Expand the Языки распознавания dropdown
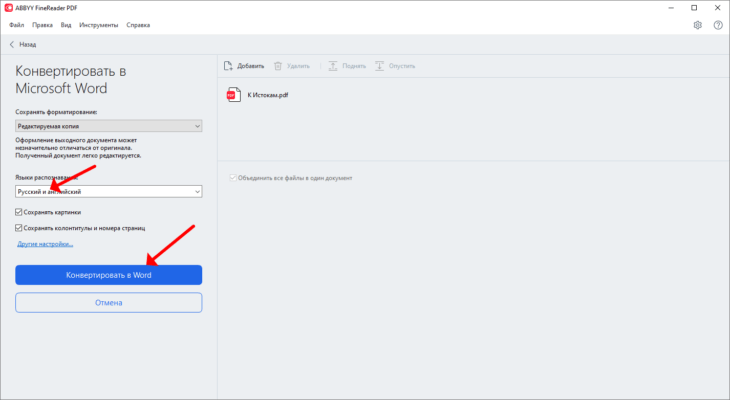 (108, 191)
